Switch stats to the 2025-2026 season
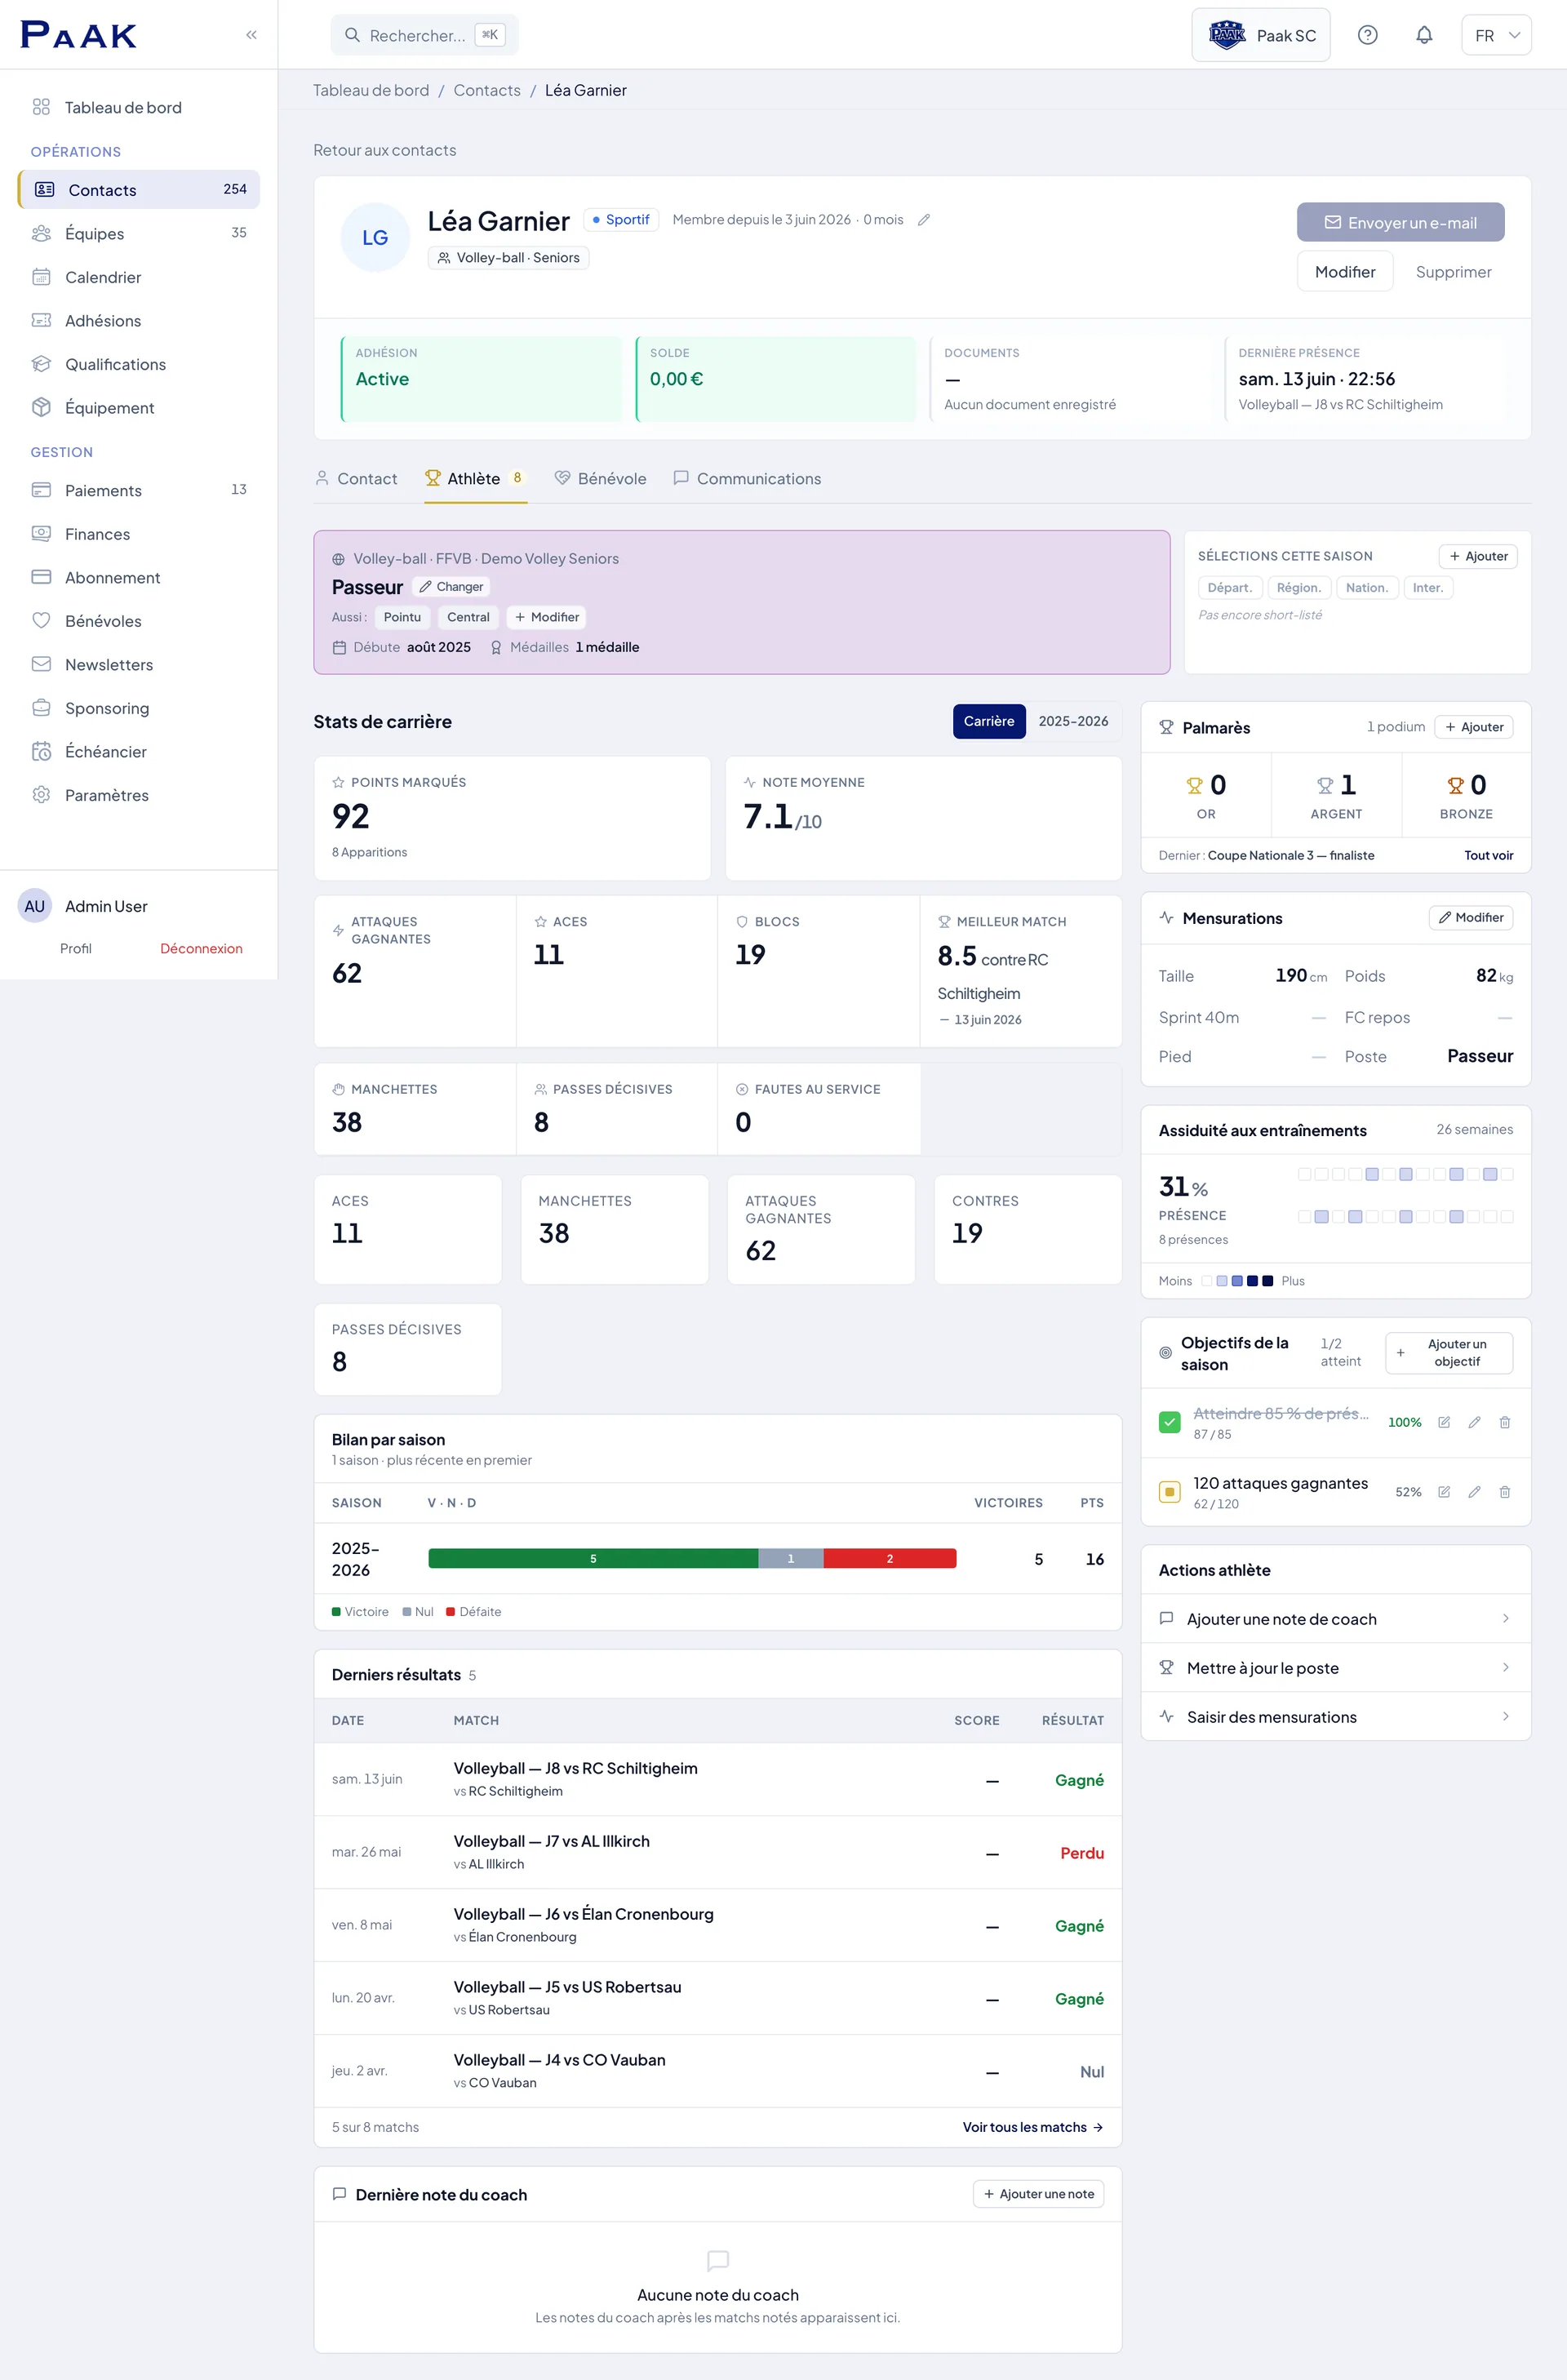 (1073, 721)
